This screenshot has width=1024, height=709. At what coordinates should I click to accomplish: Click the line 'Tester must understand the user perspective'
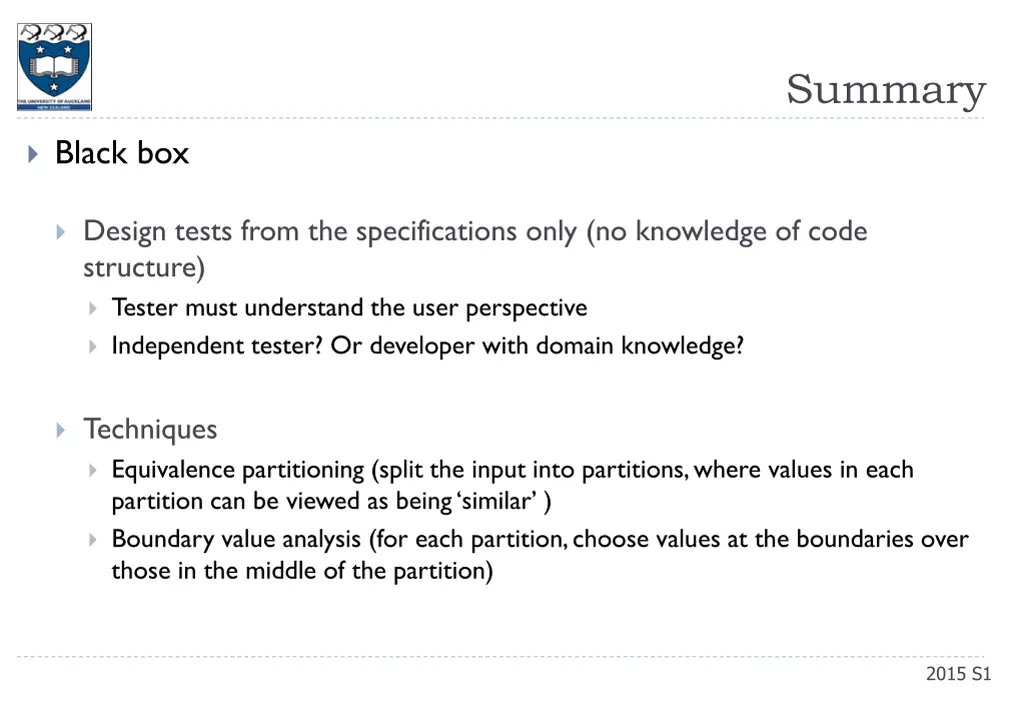349,307
